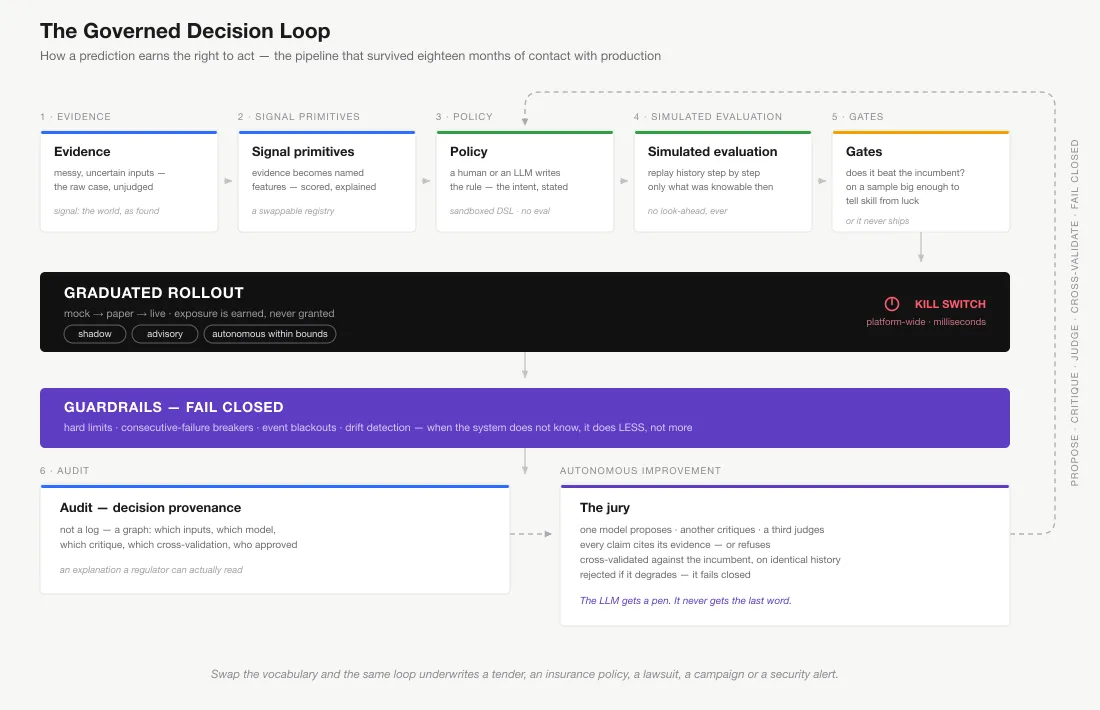This screenshot has width=1100, height=710.
Task: Click 'The LLM gets a pen' tagline
Action: coord(685,601)
